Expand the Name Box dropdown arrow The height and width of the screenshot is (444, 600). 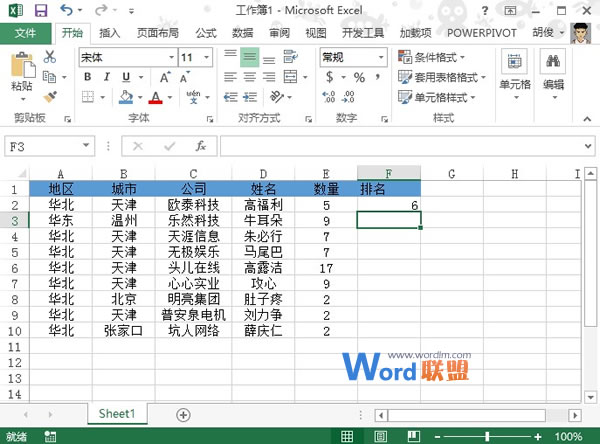tap(86, 145)
